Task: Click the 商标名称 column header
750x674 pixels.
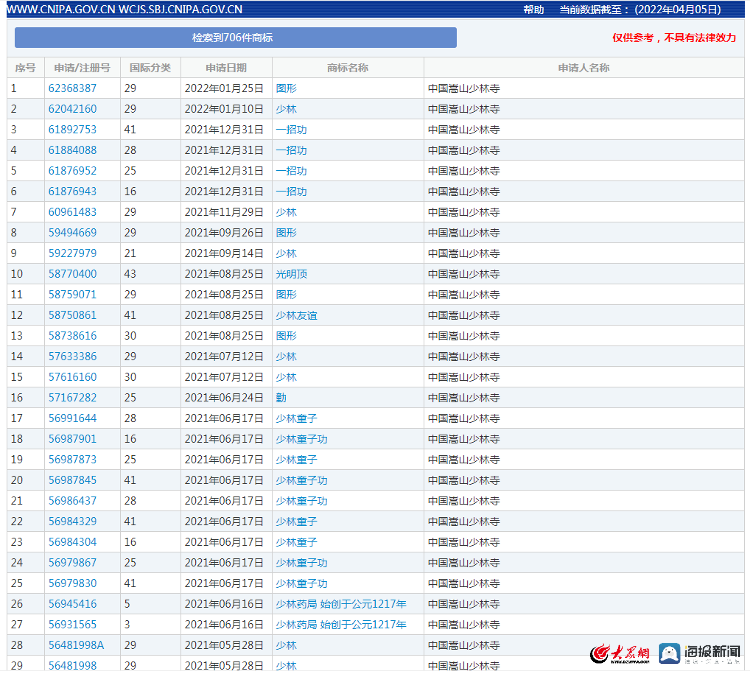Action: click(x=348, y=68)
